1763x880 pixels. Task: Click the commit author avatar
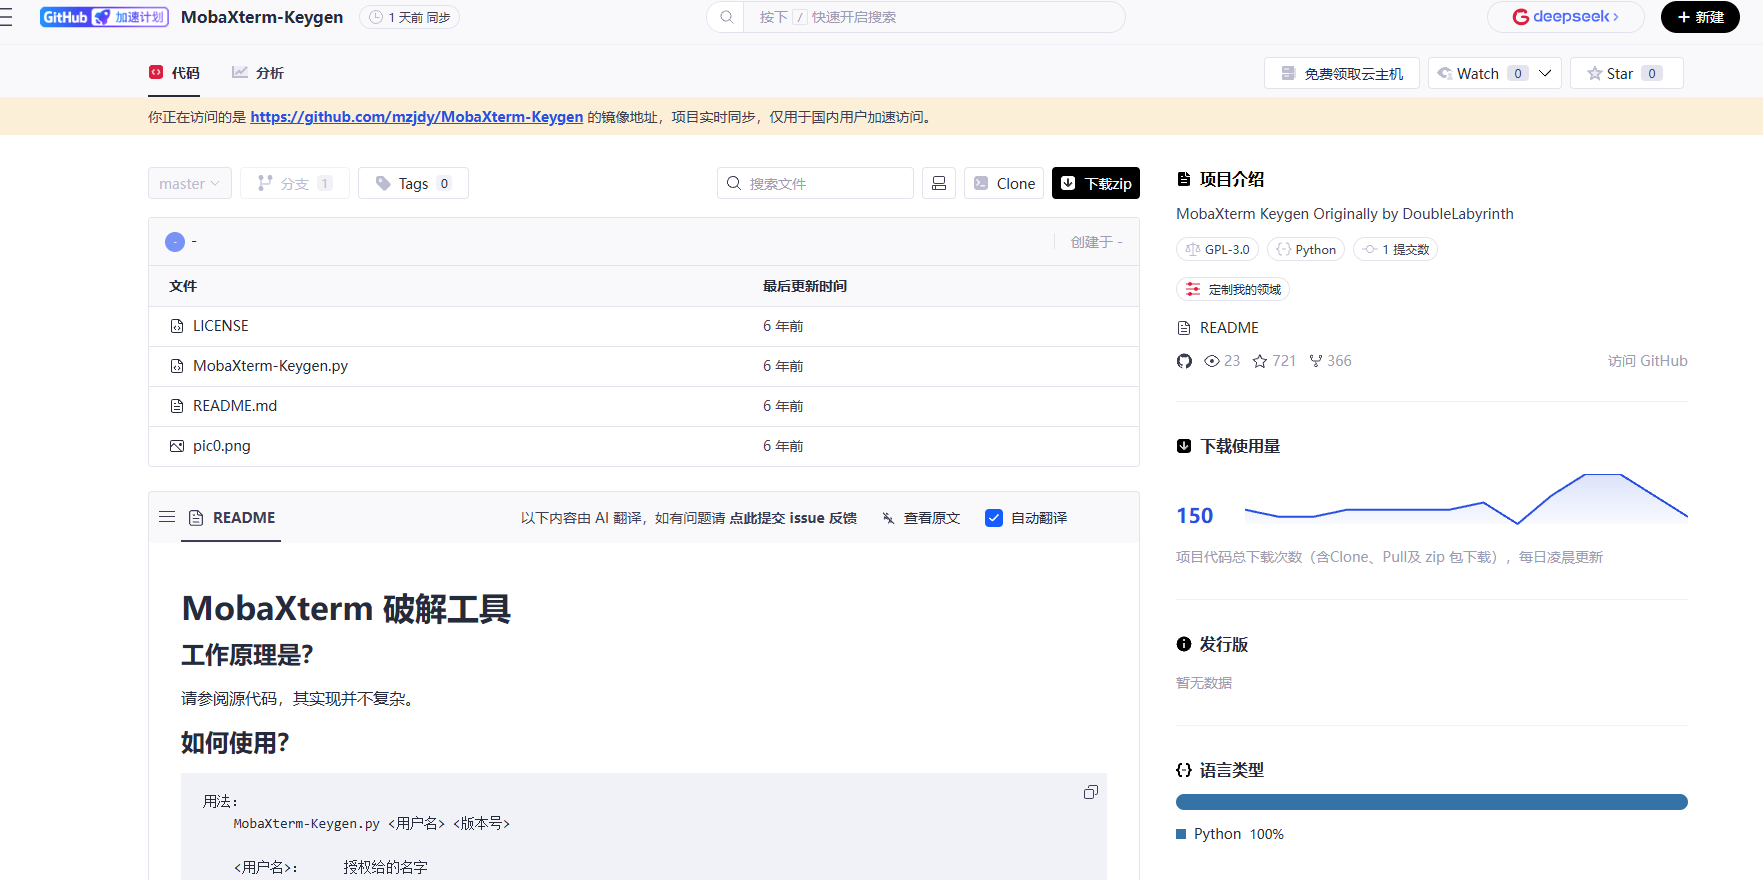click(175, 242)
